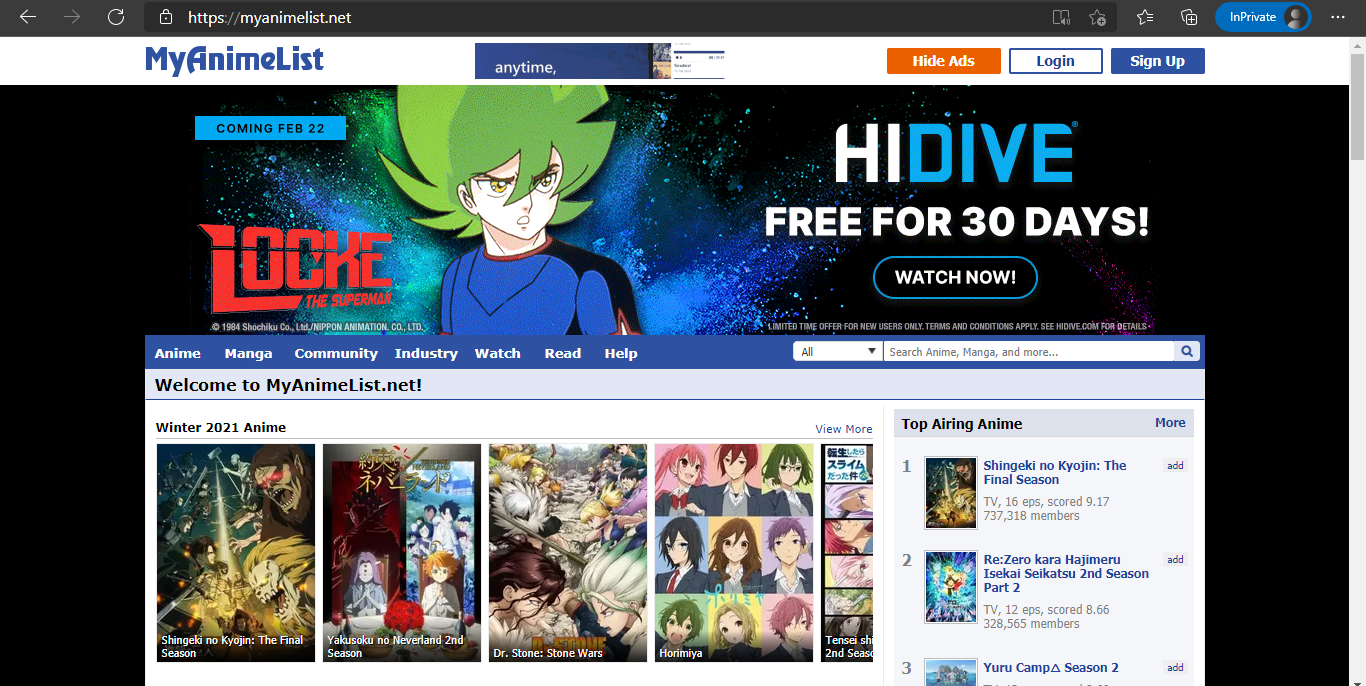
Task: View site info via address bar lock icon
Action: click(x=166, y=17)
